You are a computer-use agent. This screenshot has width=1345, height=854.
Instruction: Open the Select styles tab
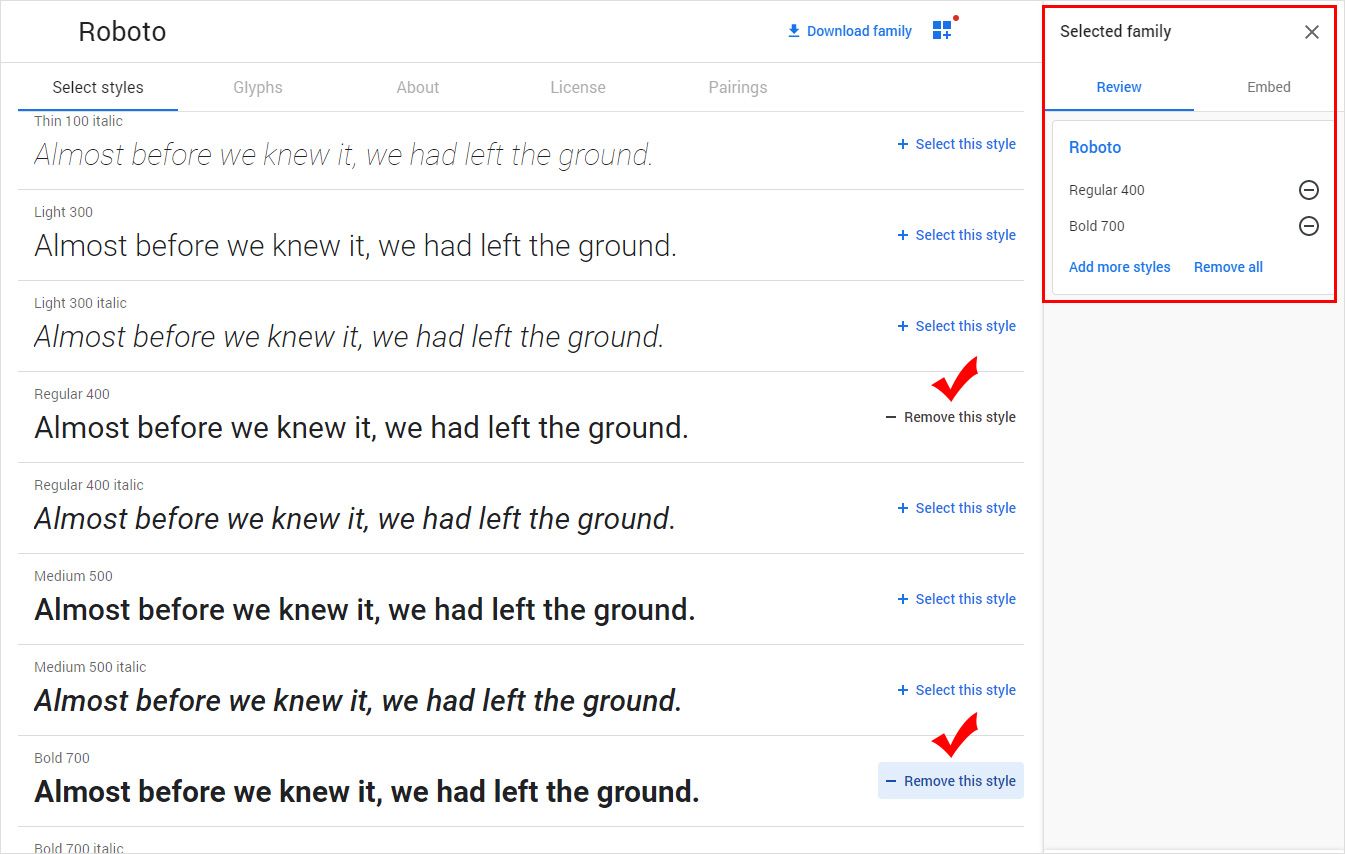click(x=98, y=87)
